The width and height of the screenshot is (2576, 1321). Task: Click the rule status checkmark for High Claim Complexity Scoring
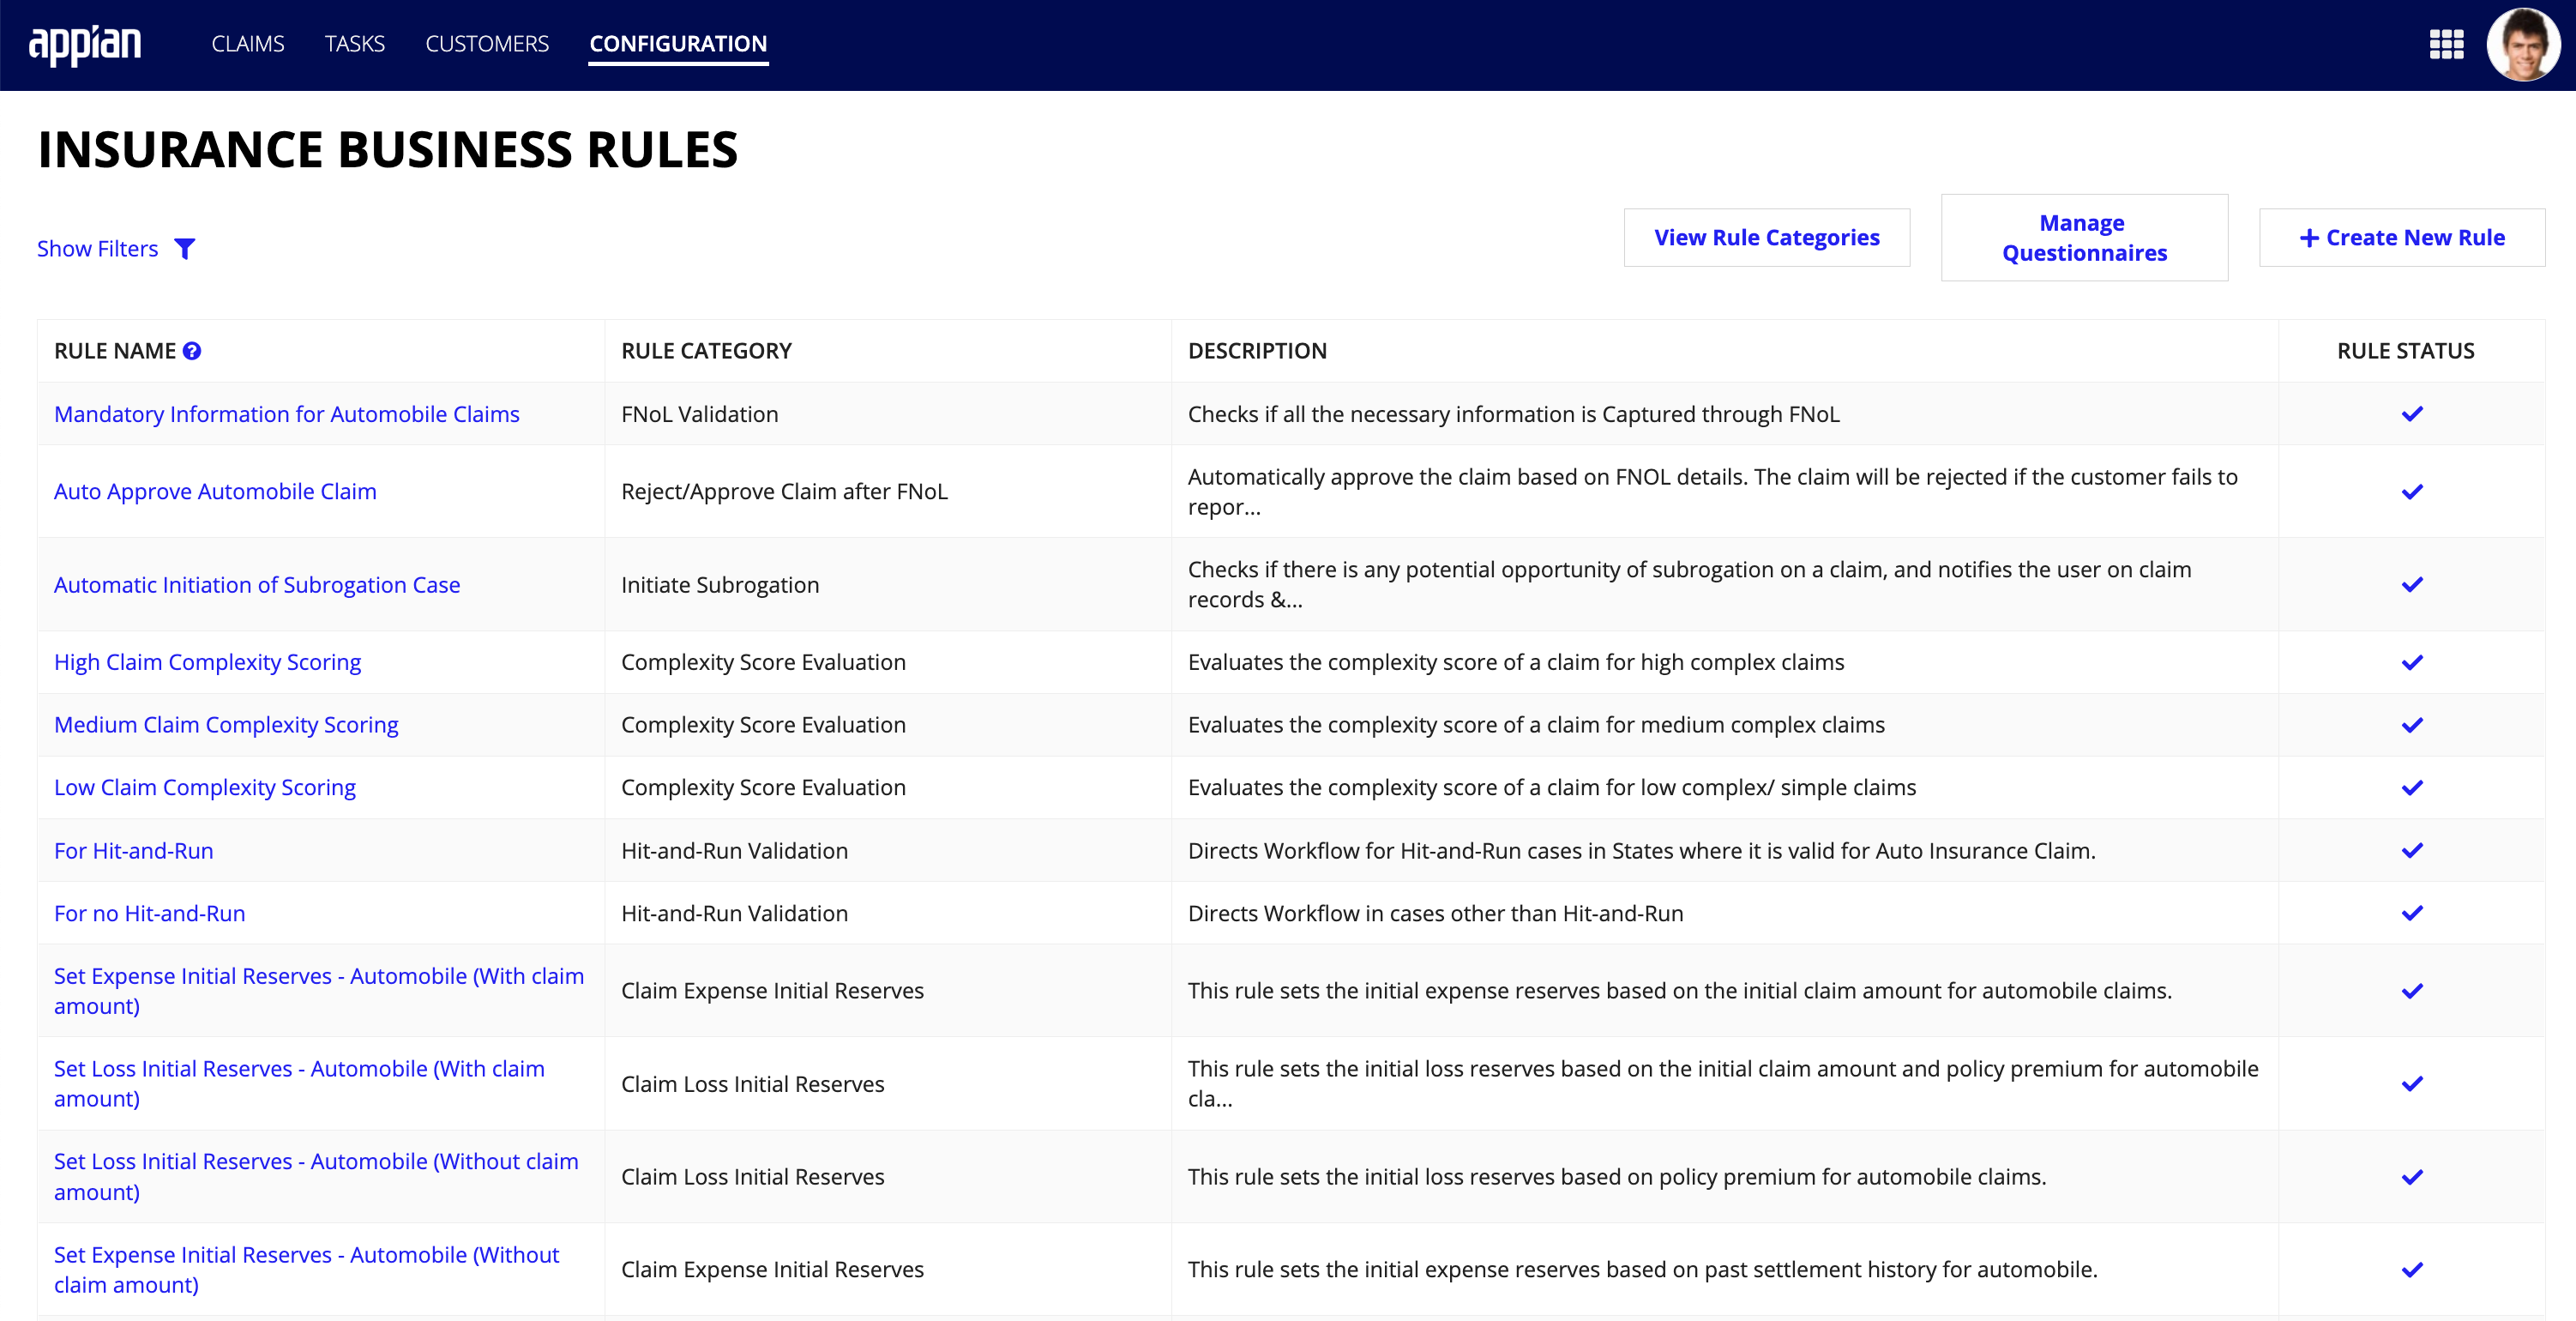[2410, 662]
